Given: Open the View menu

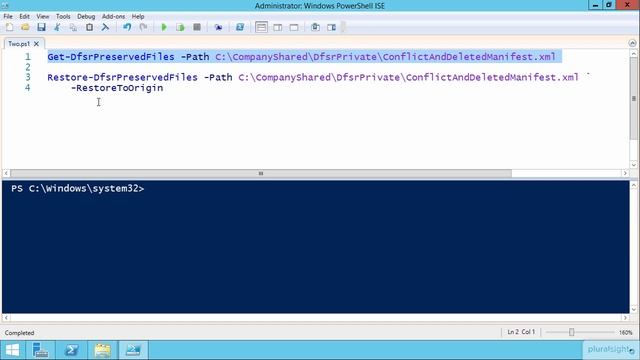Looking at the screenshot, I should click(x=42, y=16).
